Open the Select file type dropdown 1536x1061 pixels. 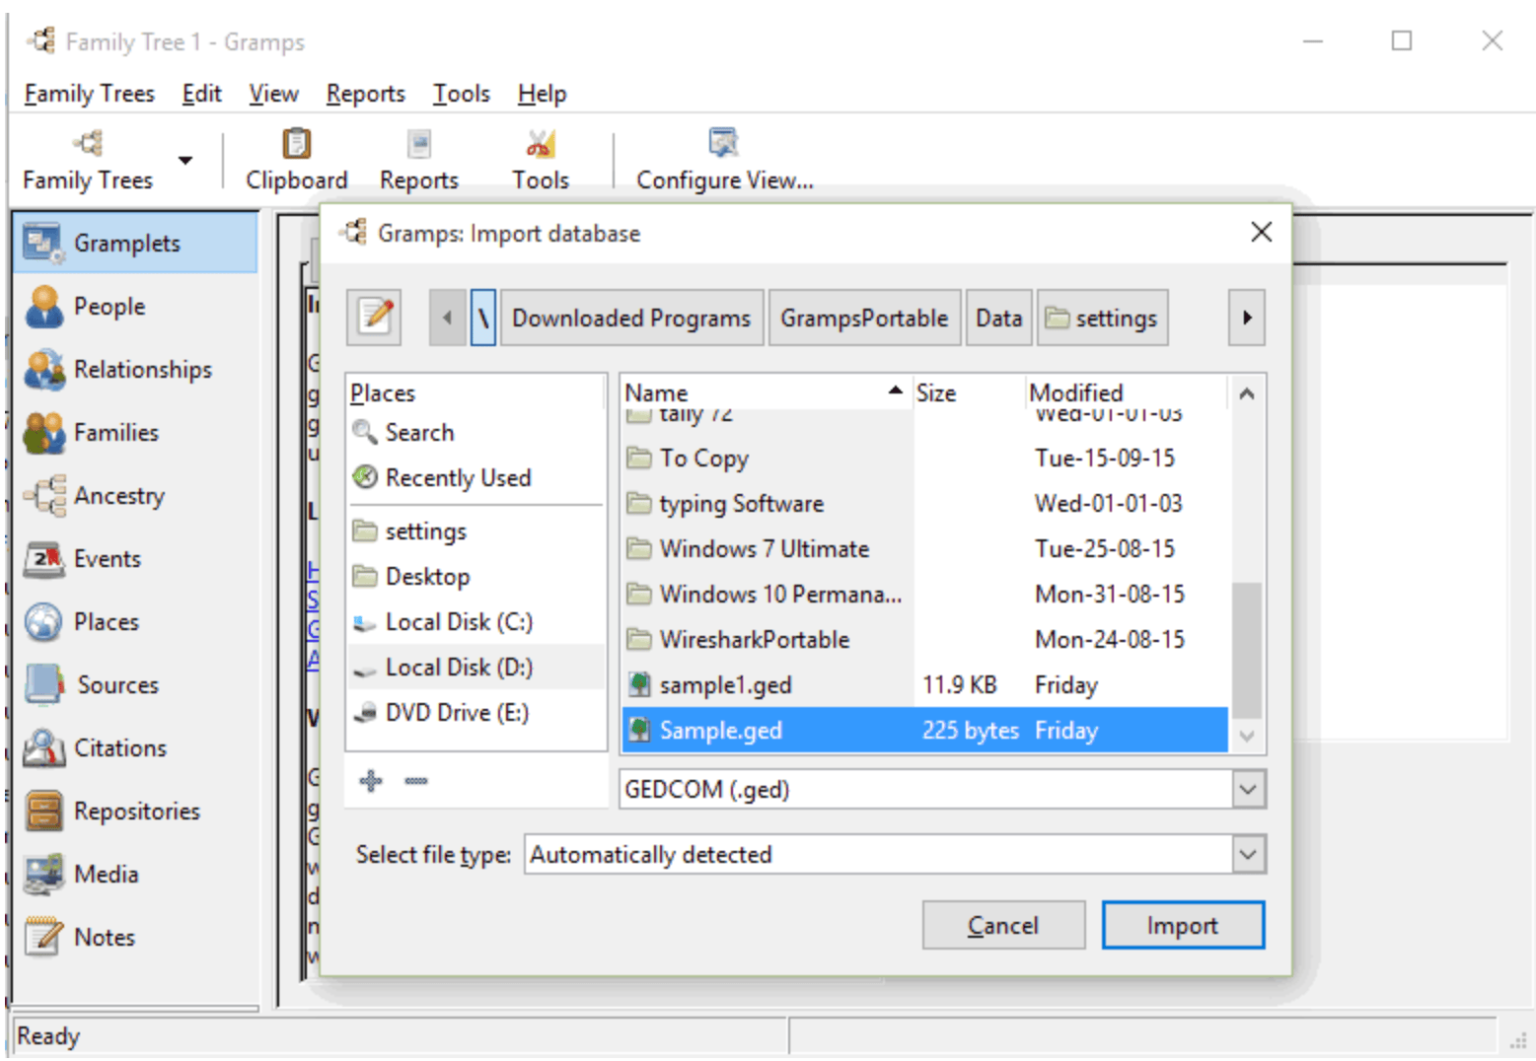pyautogui.click(x=1246, y=854)
